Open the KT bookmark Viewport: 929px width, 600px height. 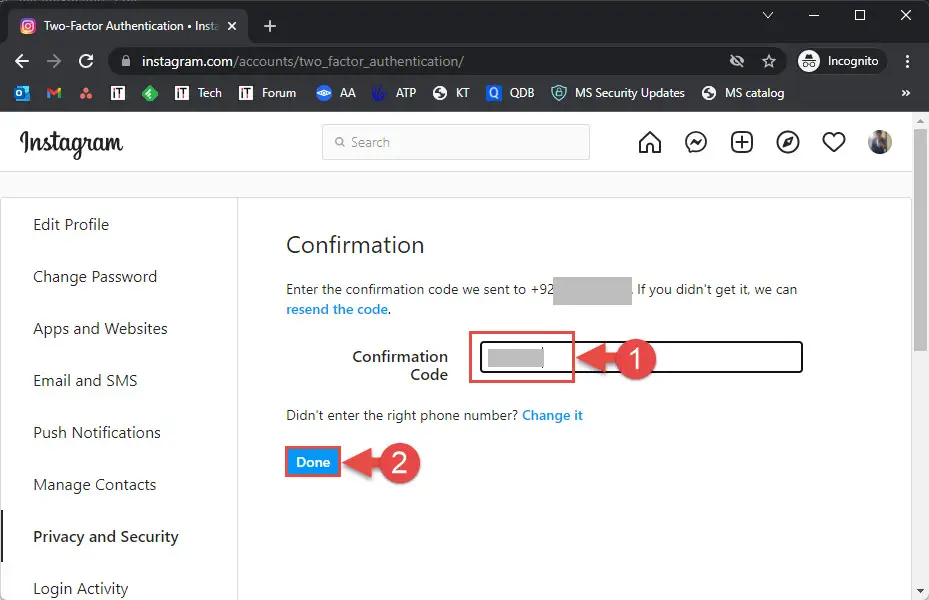click(x=451, y=93)
